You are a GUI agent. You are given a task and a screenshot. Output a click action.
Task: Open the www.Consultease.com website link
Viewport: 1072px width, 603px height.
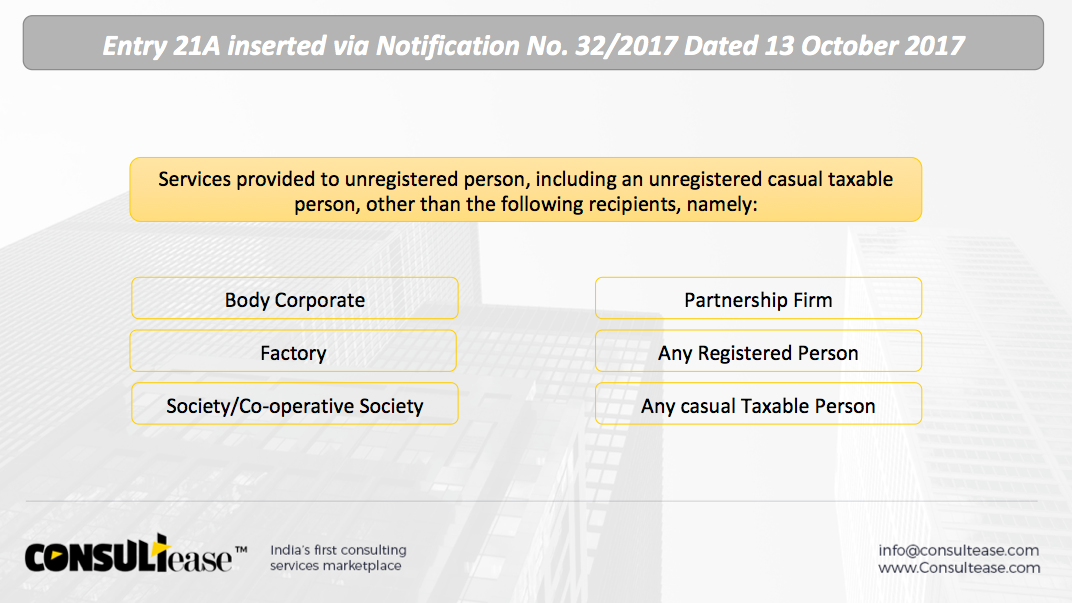(x=959, y=567)
